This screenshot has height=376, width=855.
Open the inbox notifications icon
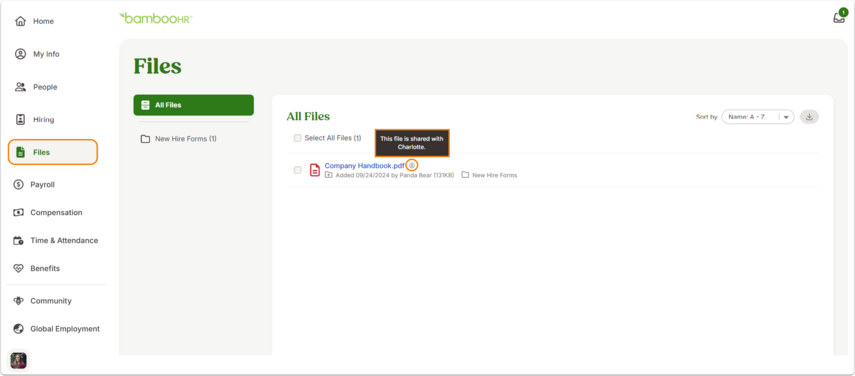click(839, 17)
